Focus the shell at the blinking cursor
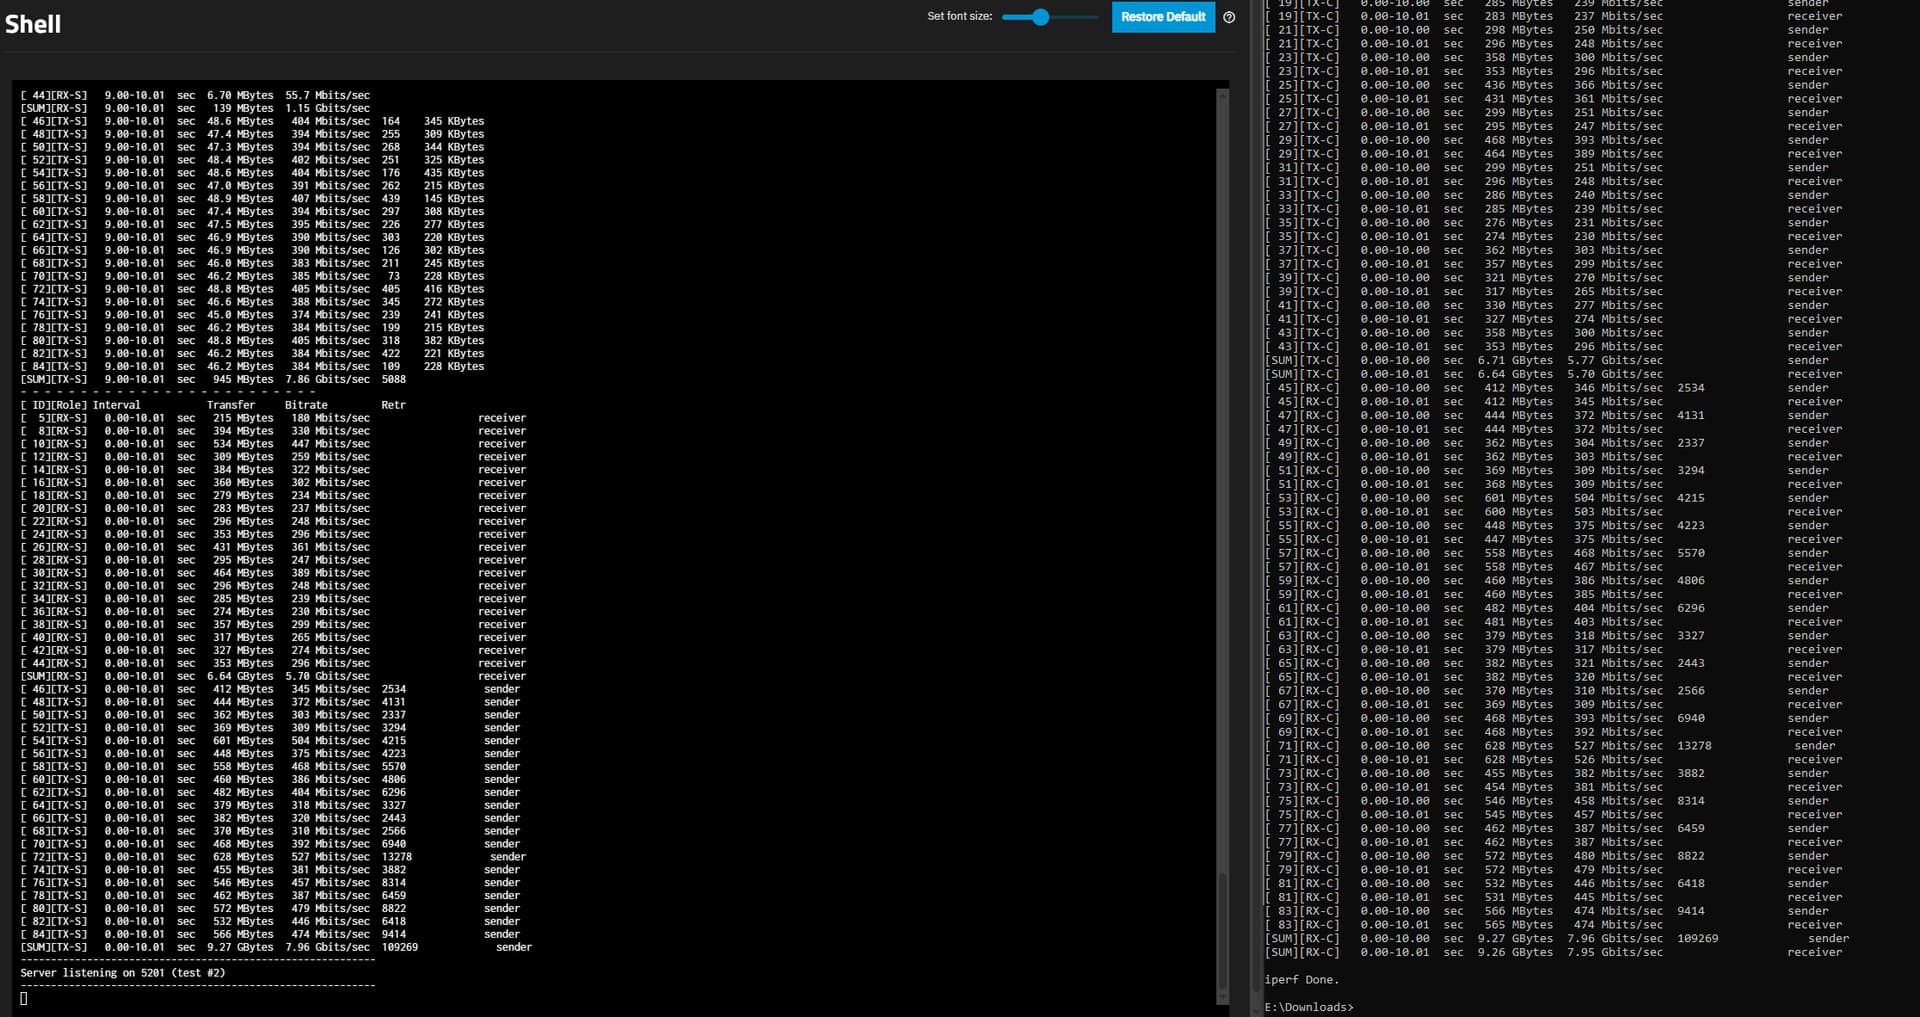The width and height of the screenshot is (1920, 1017). [24, 998]
